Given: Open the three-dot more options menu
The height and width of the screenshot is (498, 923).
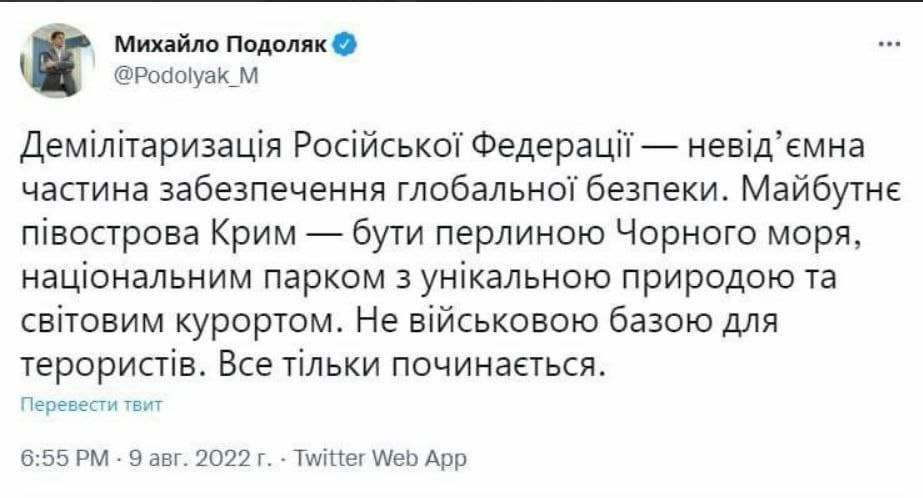Looking at the screenshot, I should click(x=886, y=45).
